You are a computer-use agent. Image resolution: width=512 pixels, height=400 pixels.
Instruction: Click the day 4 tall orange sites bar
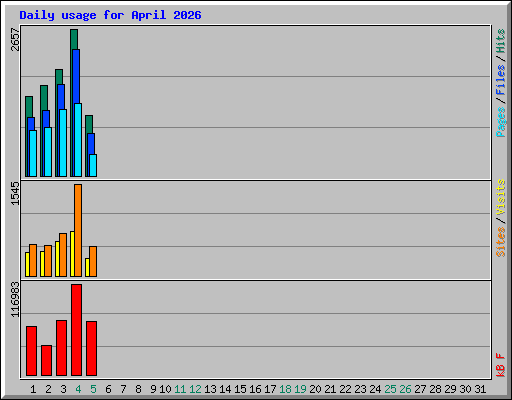(x=78, y=230)
